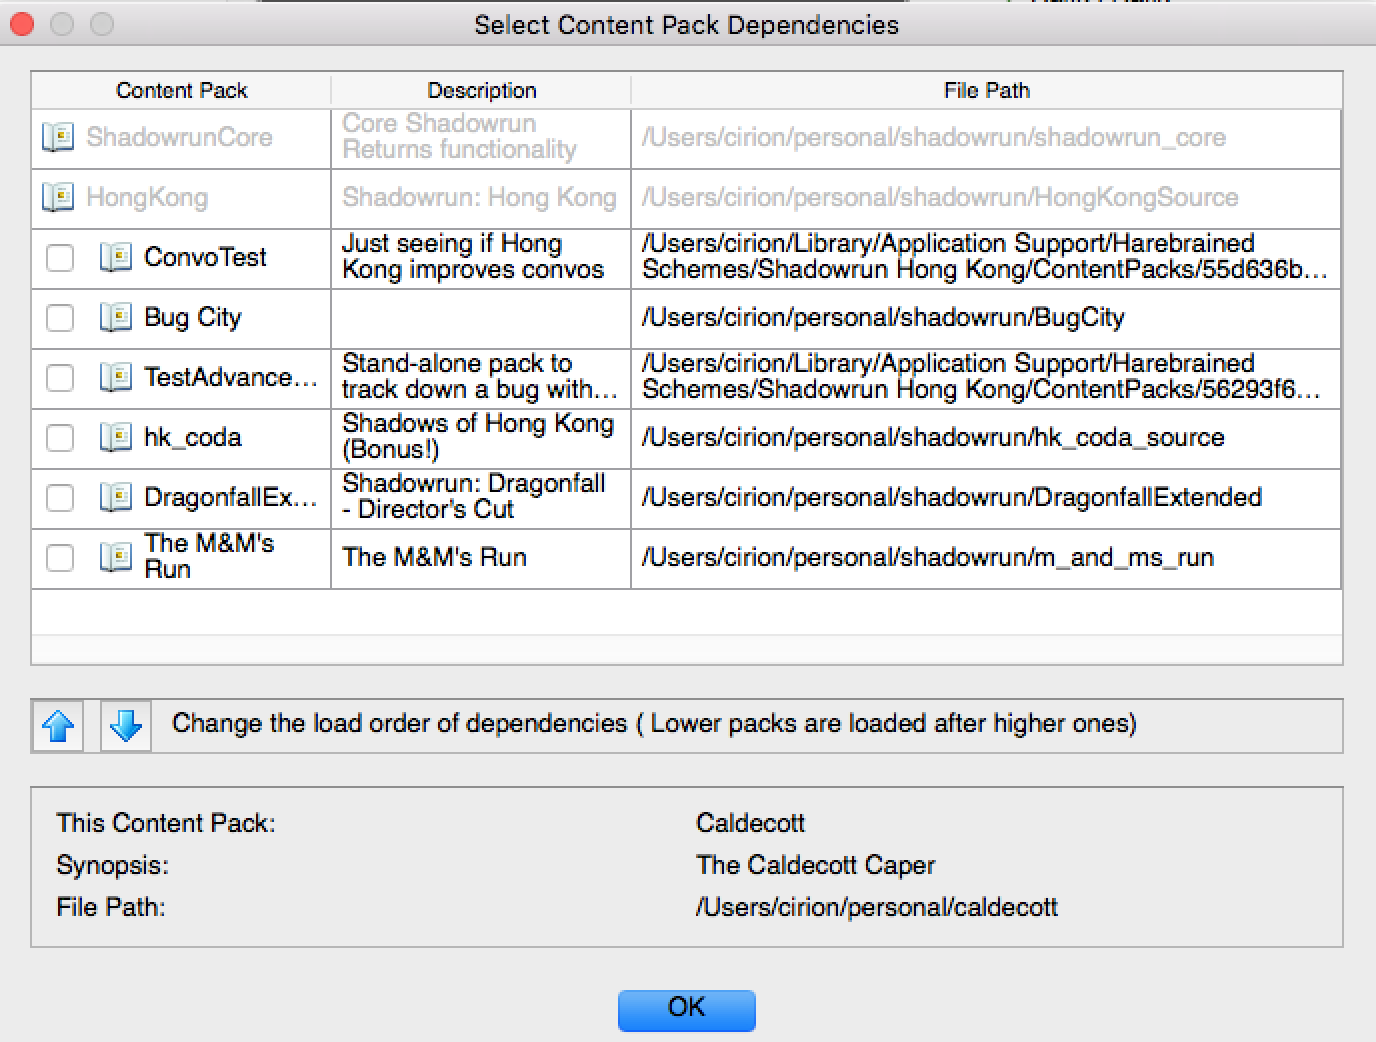1376x1042 pixels.
Task: Click the File Path column header
Action: [x=986, y=90]
